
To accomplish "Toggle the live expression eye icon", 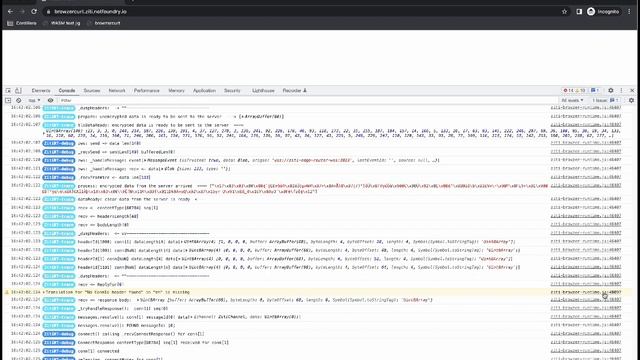I will pos(50,100).
